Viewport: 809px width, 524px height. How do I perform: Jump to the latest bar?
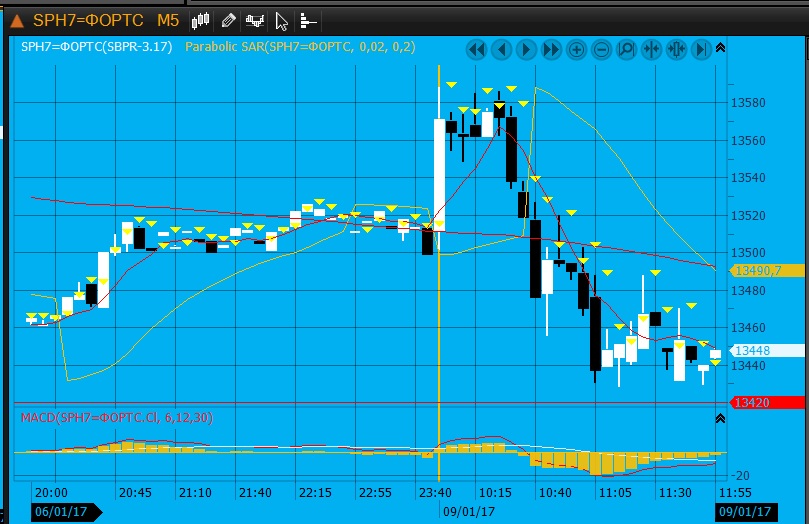click(701, 48)
